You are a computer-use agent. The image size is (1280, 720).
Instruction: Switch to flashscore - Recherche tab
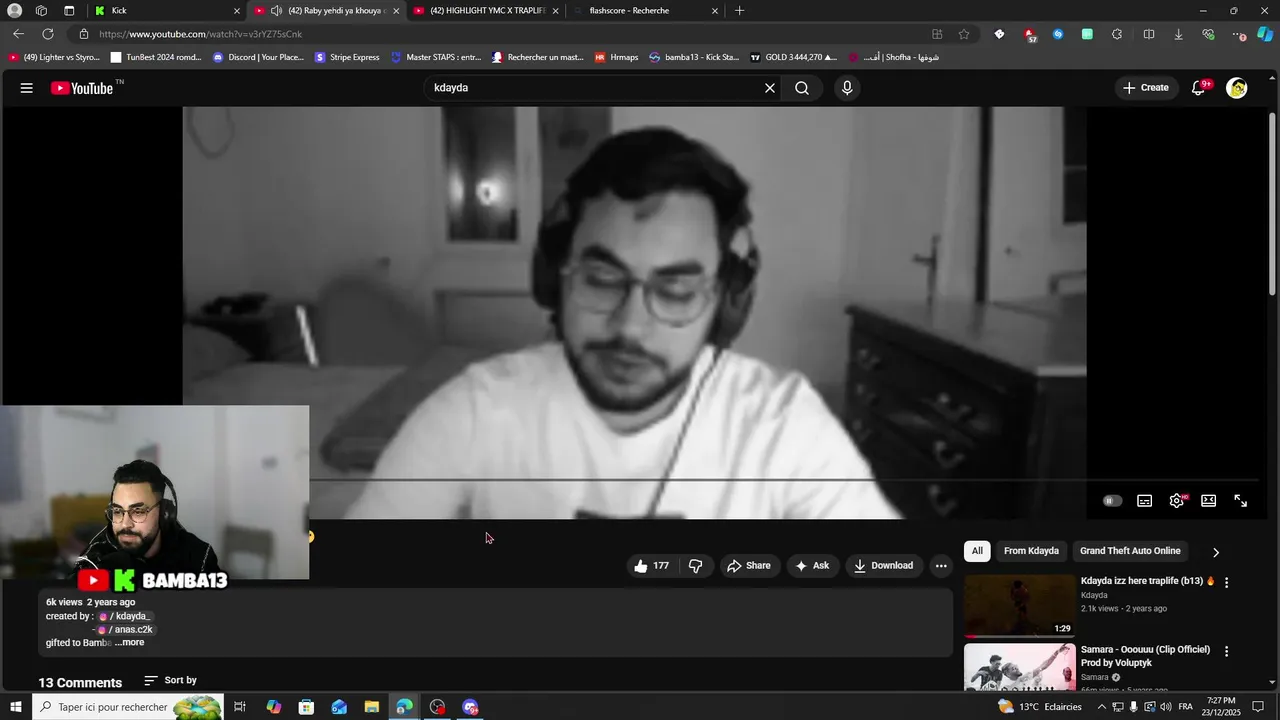[644, 11]
